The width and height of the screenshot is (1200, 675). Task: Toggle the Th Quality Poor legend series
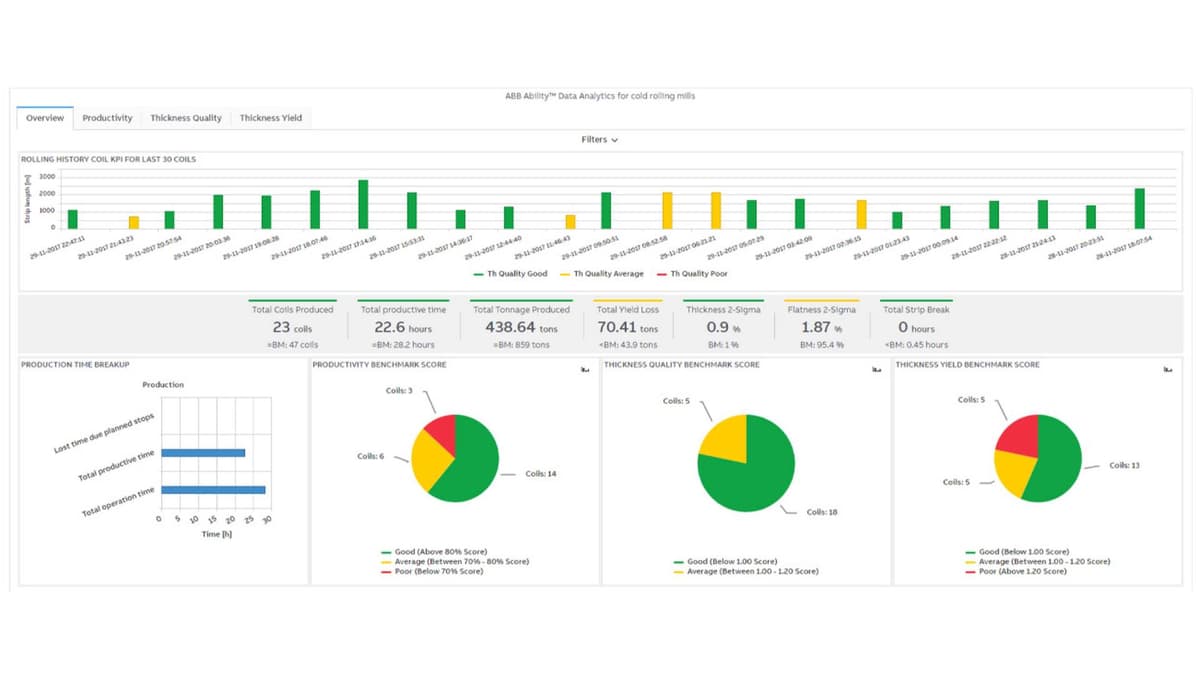pyautogui.click(x=692, y=274)
